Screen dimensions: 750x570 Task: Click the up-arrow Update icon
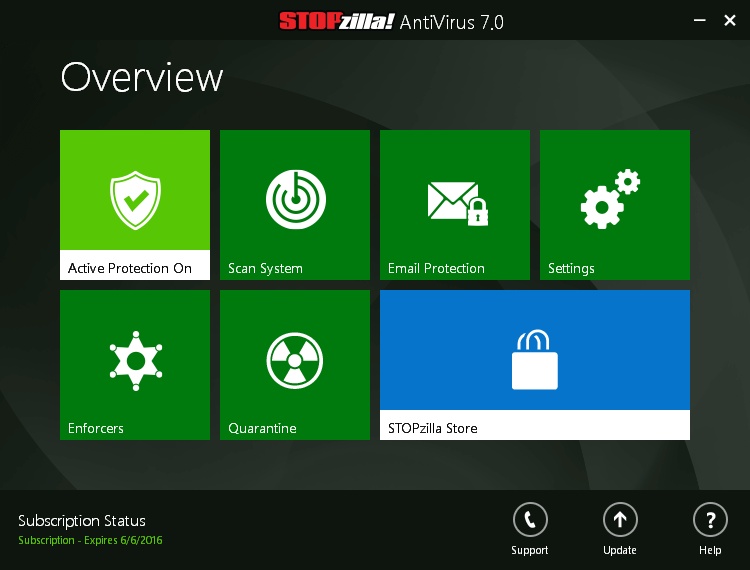(620, 519)
